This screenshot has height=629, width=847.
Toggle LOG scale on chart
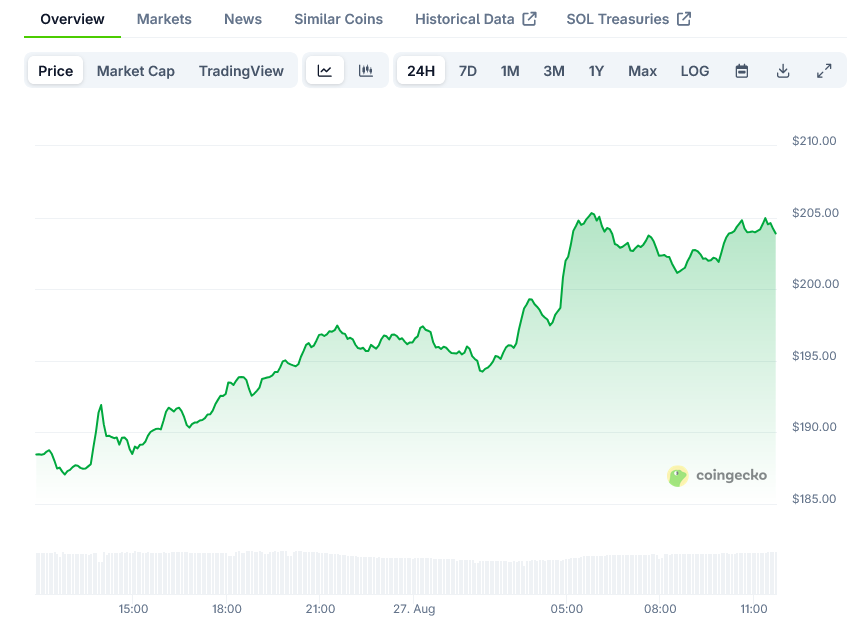tap(695, 71)
